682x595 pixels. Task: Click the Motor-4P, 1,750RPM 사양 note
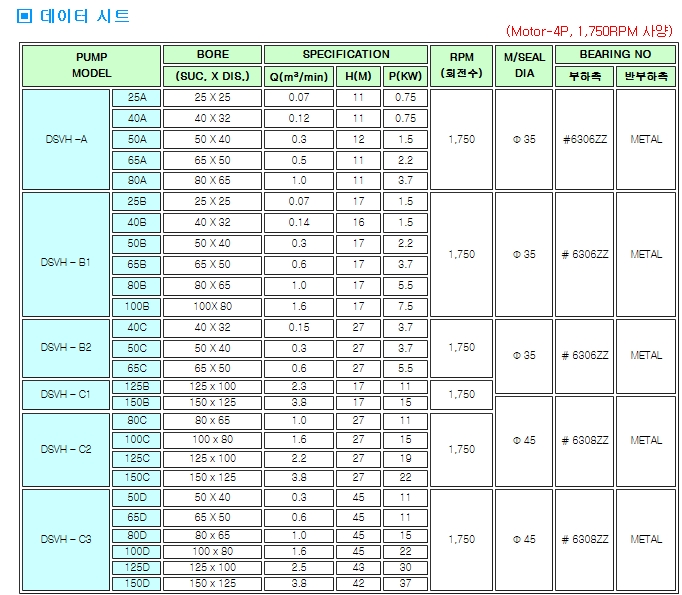(x=589, y=32)
